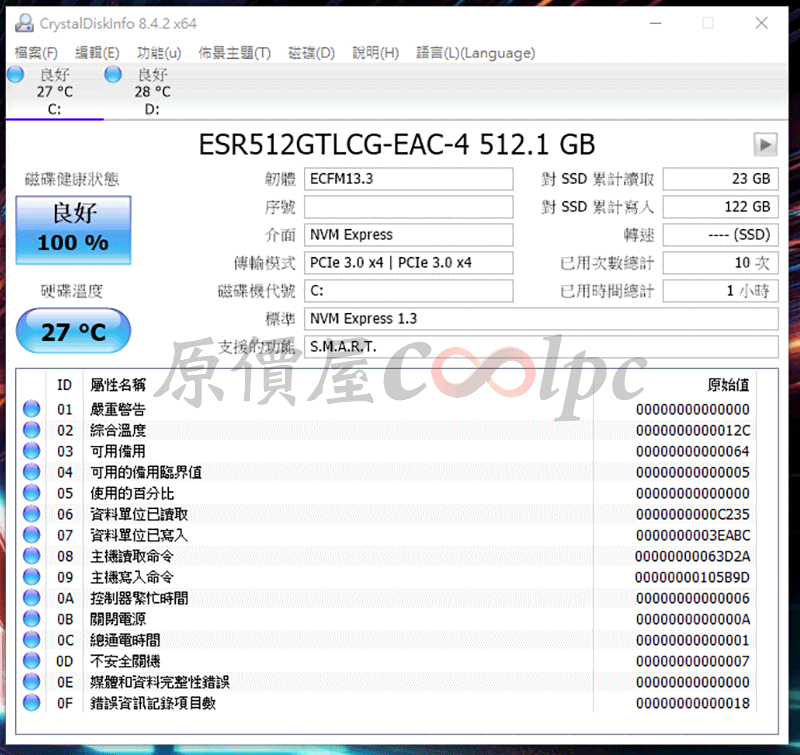Click raw value 00000000063D2A for 主機讀取命令
The image size is (800, 755).
pyautogui.click(x=692, y=556)
